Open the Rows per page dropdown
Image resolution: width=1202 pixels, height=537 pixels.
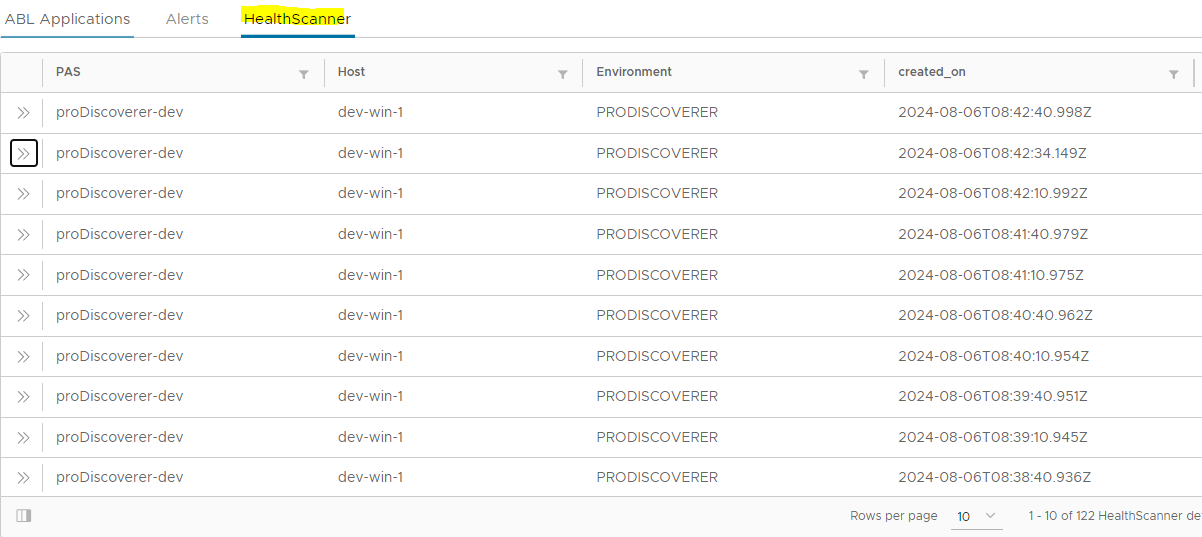pos(977,516)
